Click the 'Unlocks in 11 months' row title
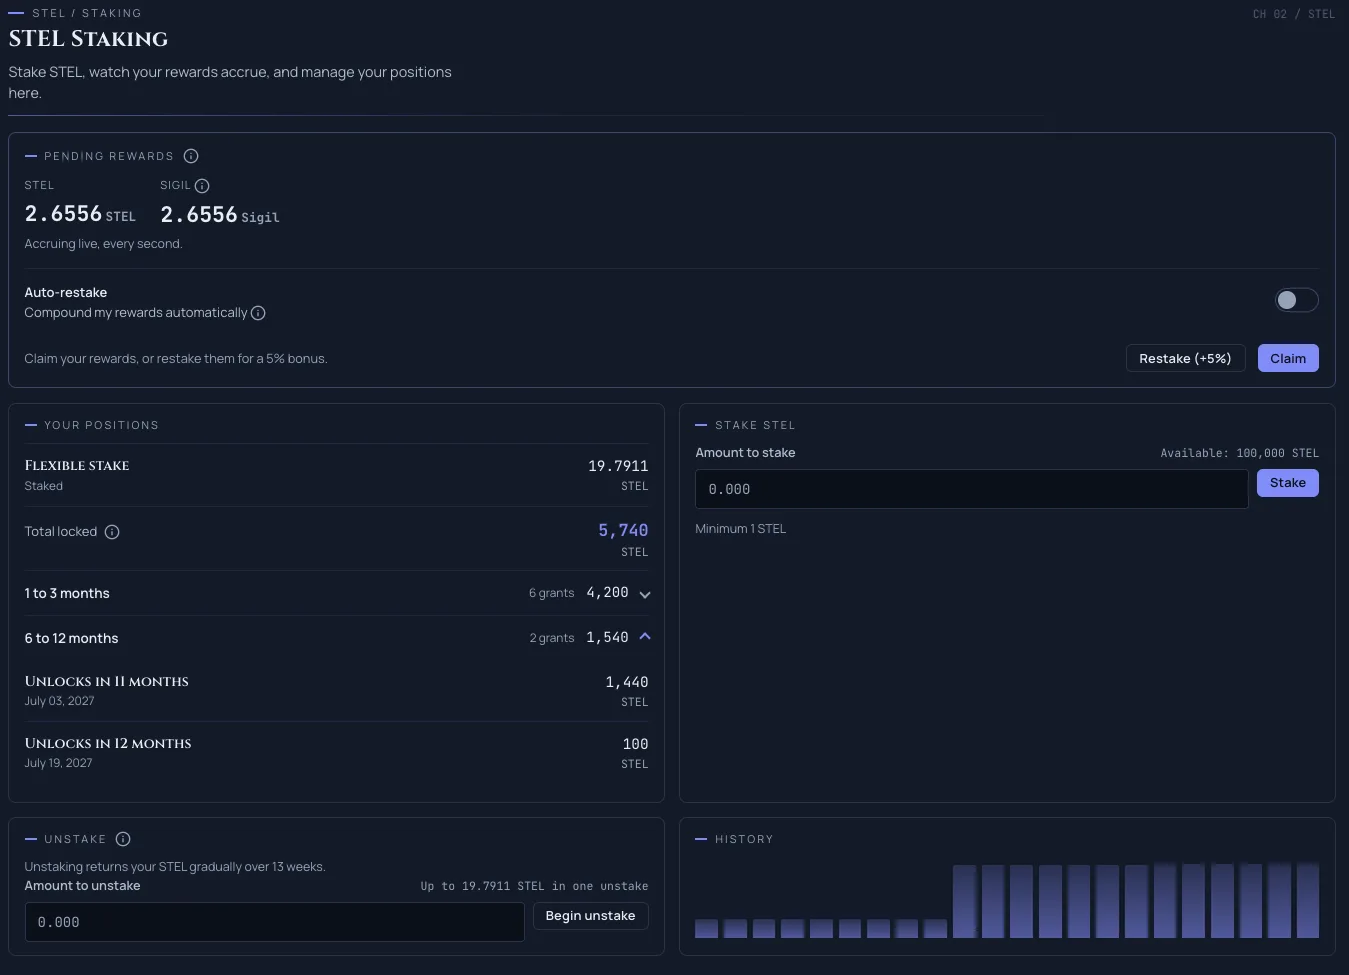Screen dimensions: 1349x975 107,681
